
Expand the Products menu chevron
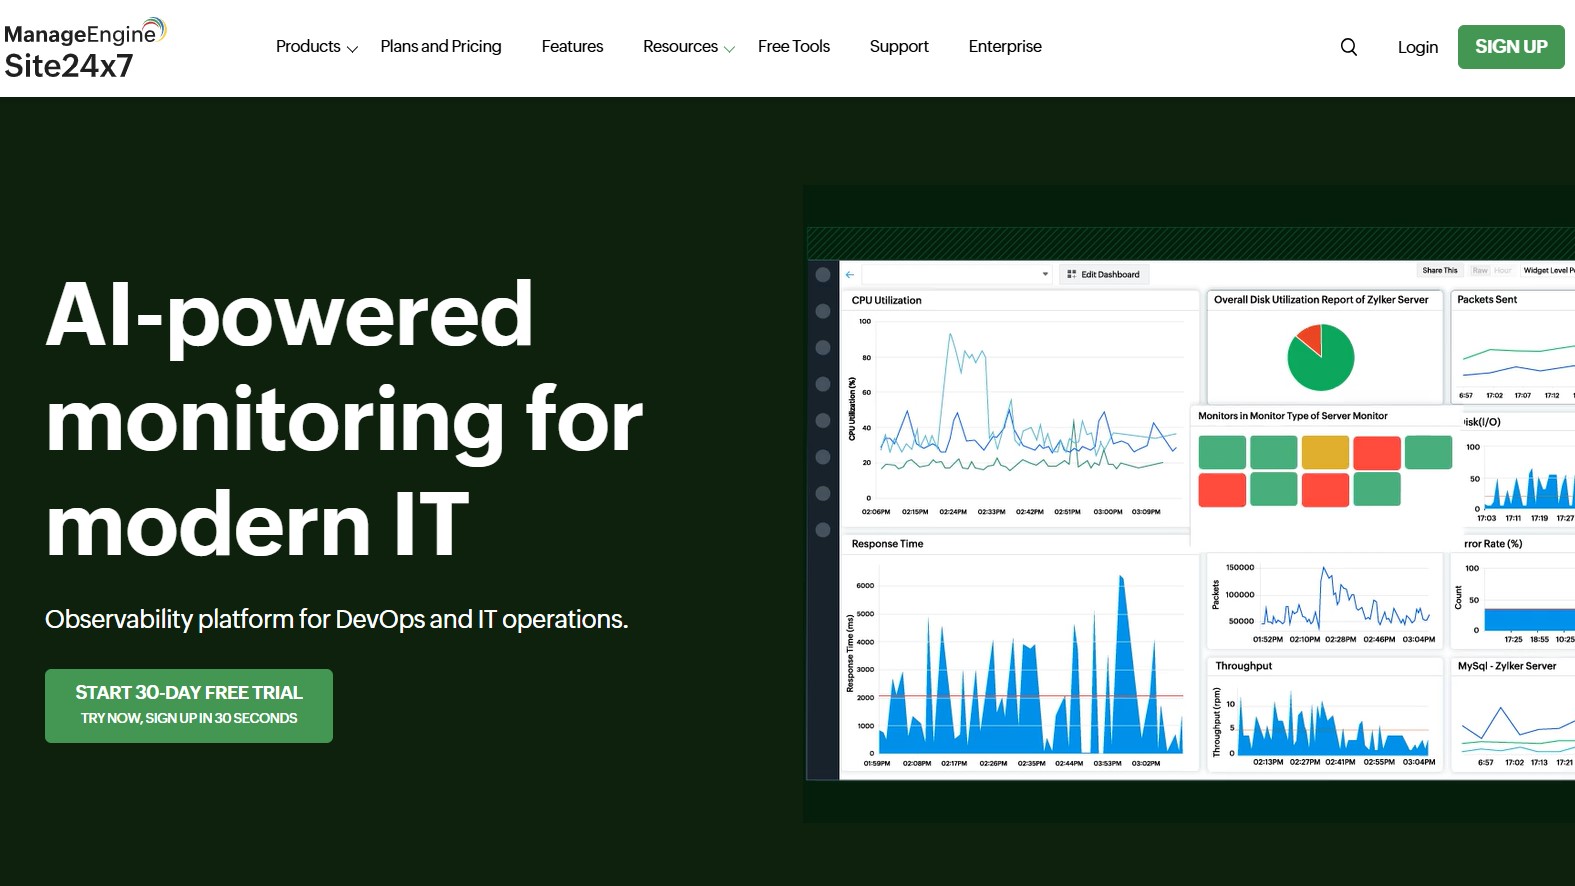pyautogui.click(x=352, y=49)
